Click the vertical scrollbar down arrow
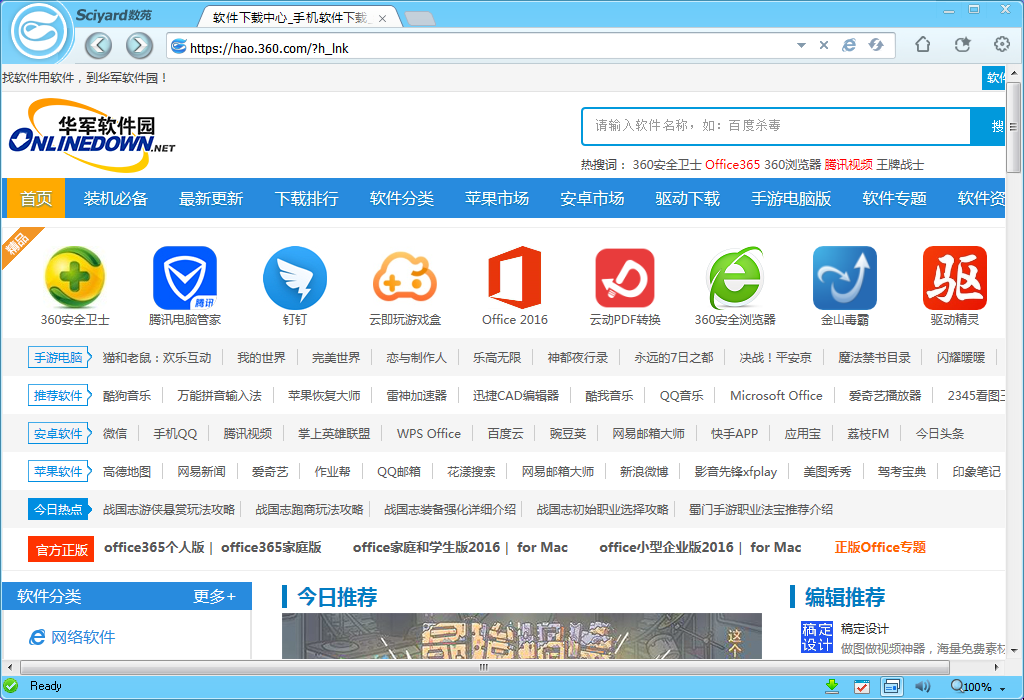This screenshot has height=700, width=1024. tap(1014, 650)
